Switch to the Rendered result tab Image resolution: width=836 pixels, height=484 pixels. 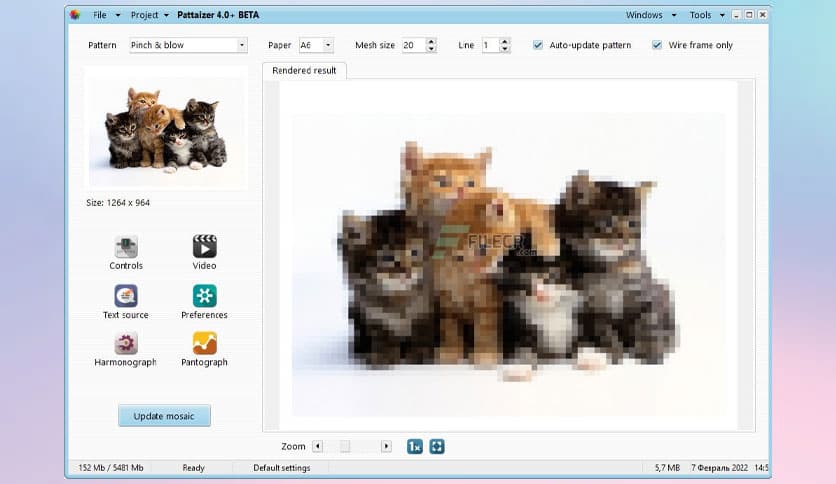pos(304,70)
